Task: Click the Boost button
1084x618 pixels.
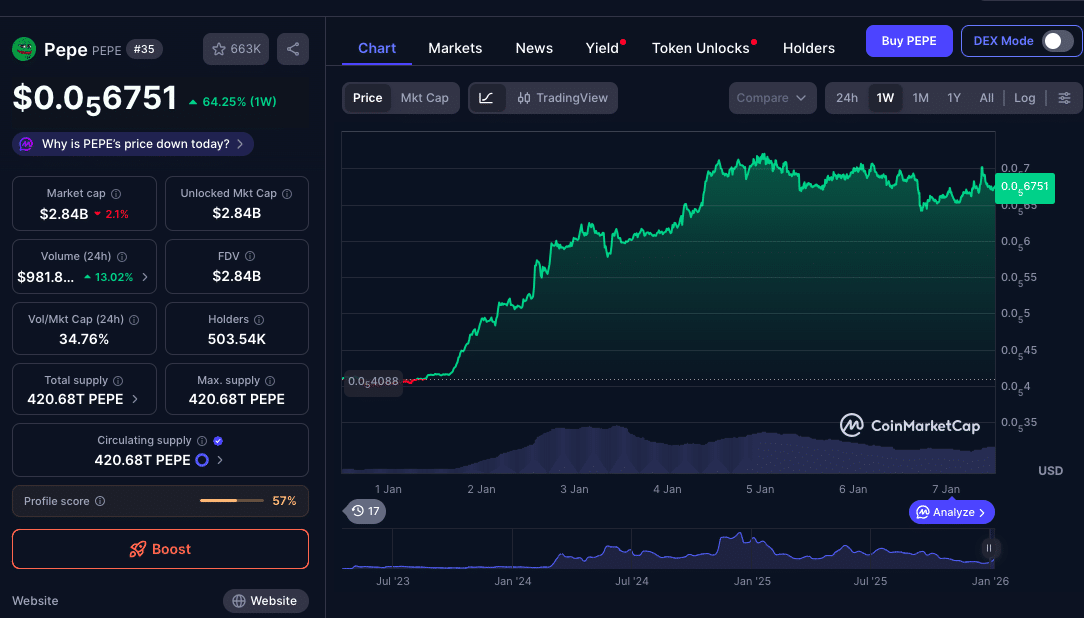Action: 160,550
